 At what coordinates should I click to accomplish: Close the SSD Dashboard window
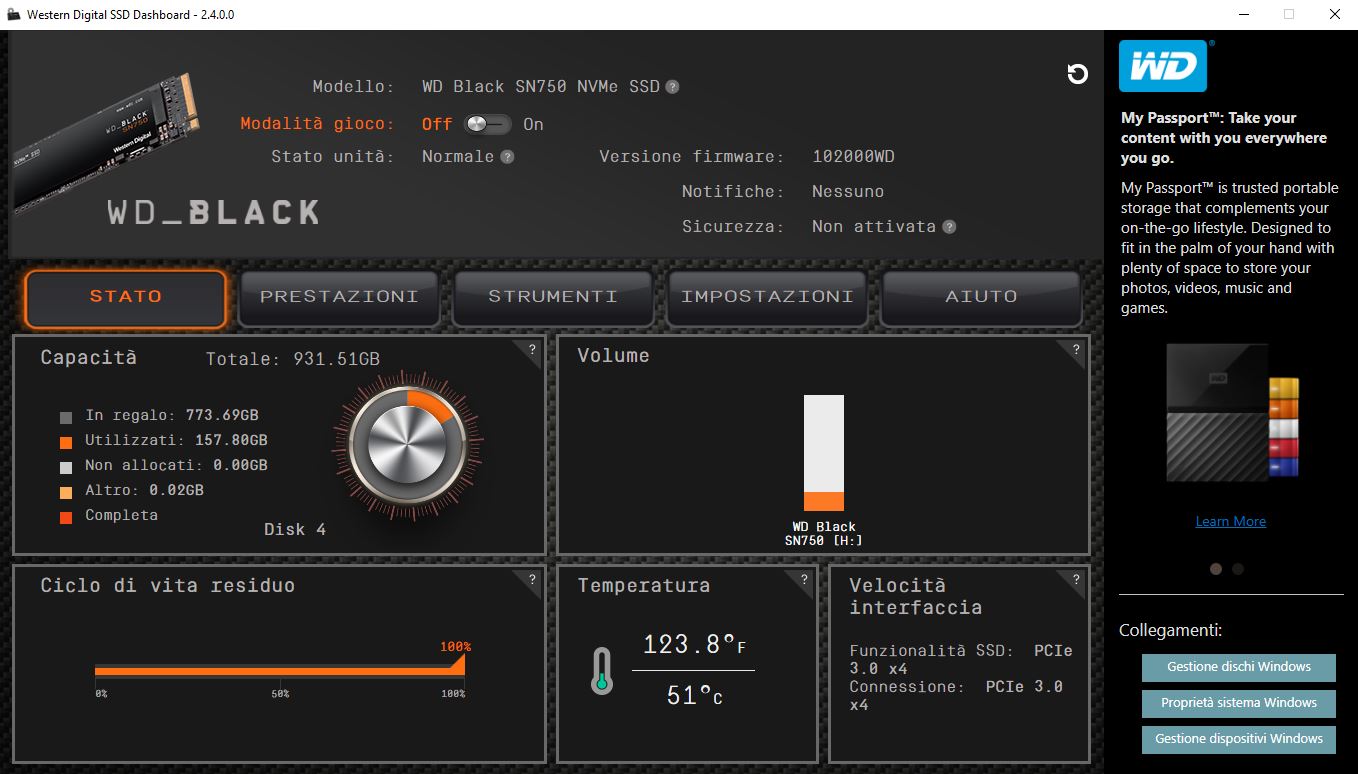[x=1334, y=15]
